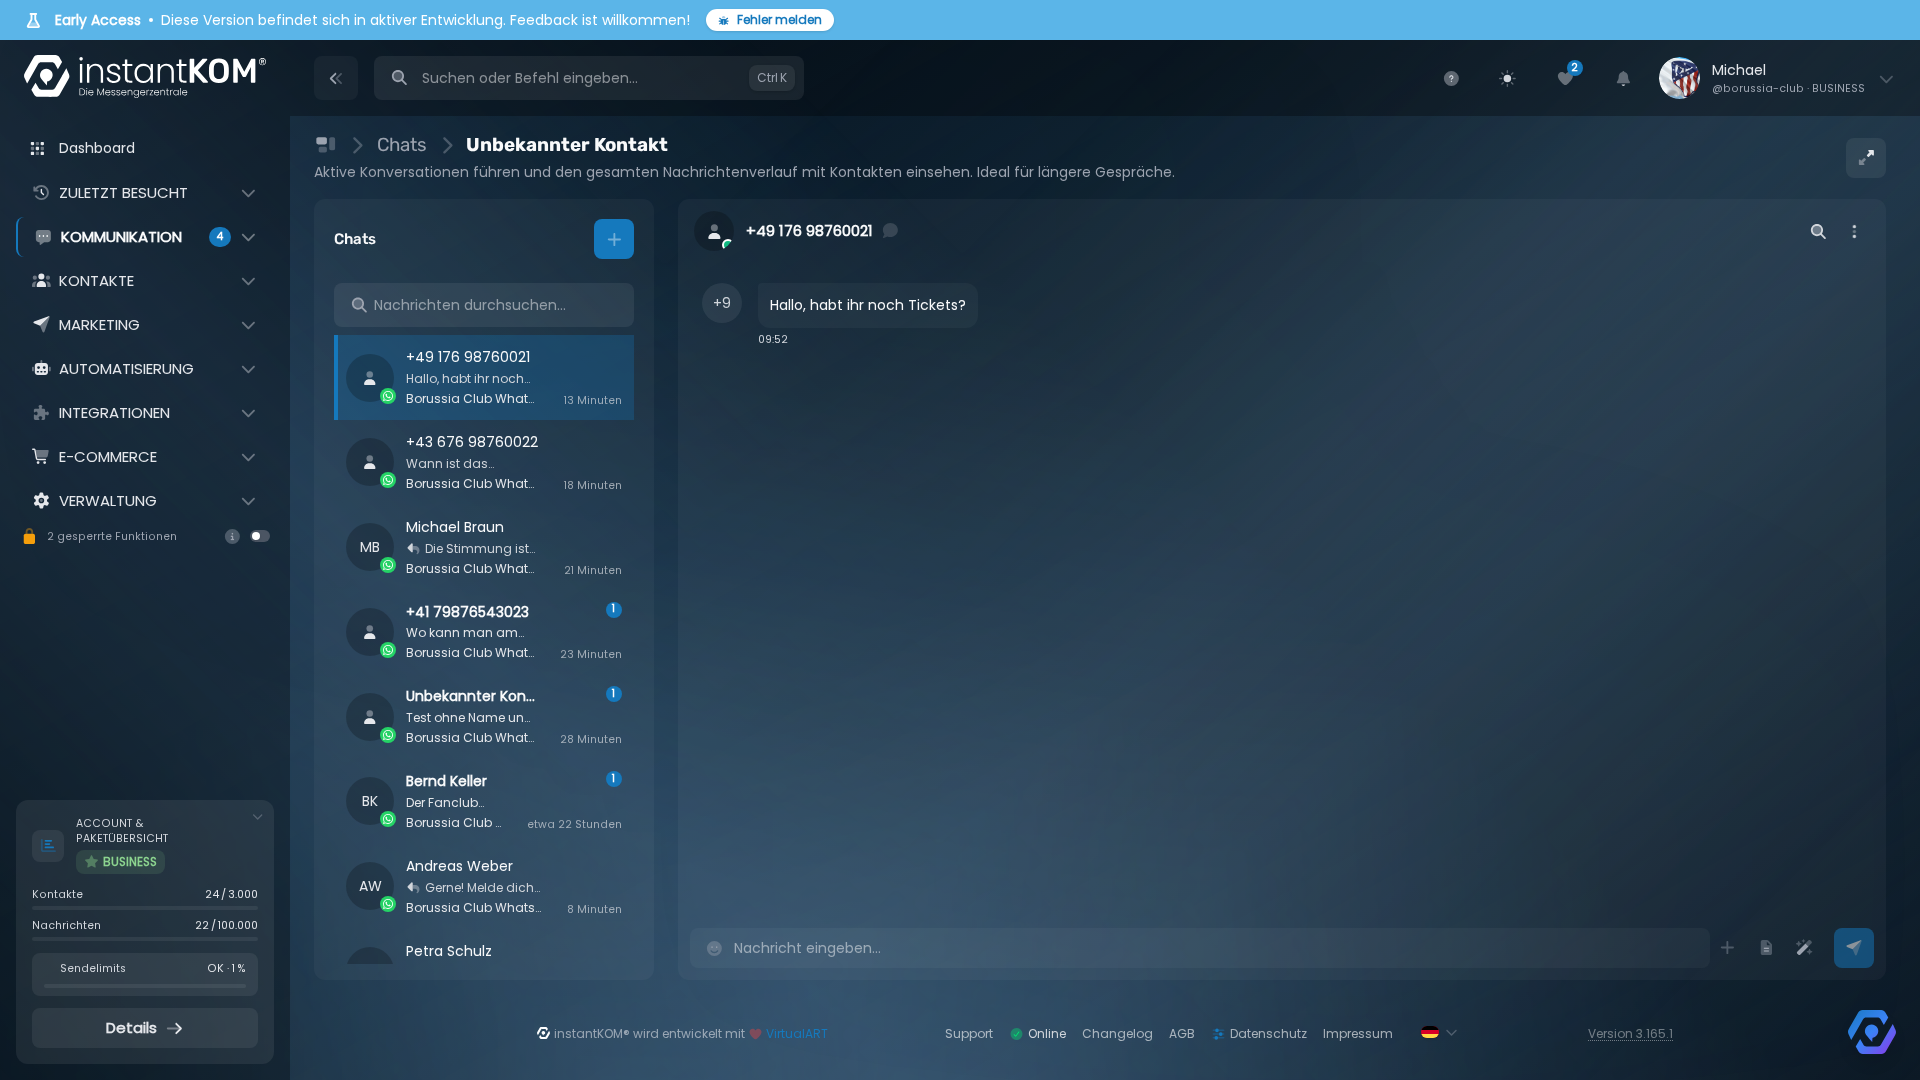The image size is (1920, 1080).
Task: Open notifications bell icon
Action: point(1623,78)
